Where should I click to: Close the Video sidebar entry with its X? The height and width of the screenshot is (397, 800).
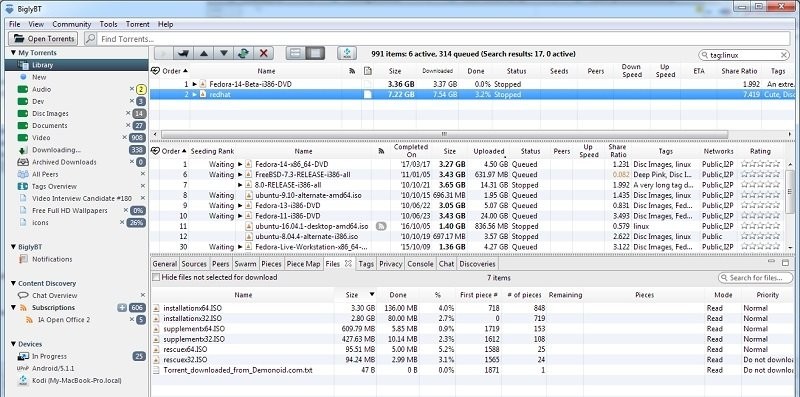coord(124,137)
